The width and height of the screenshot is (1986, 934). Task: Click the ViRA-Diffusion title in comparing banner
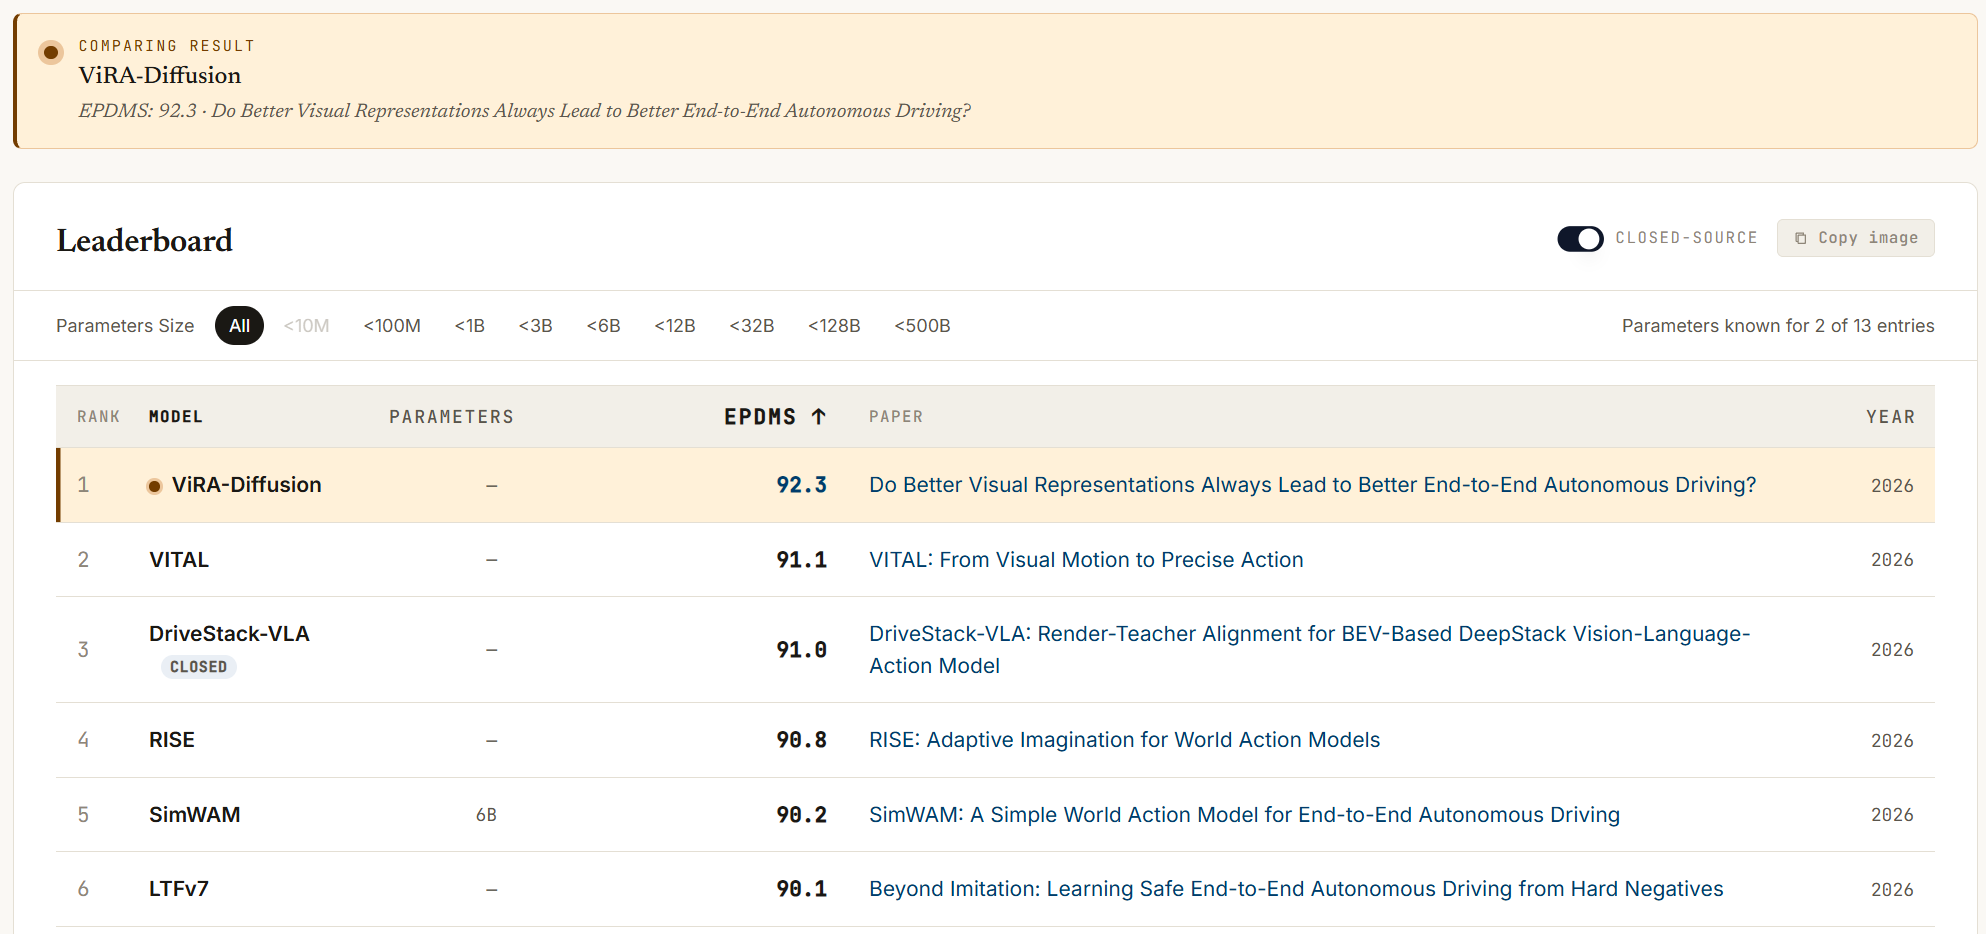[160, 75]
